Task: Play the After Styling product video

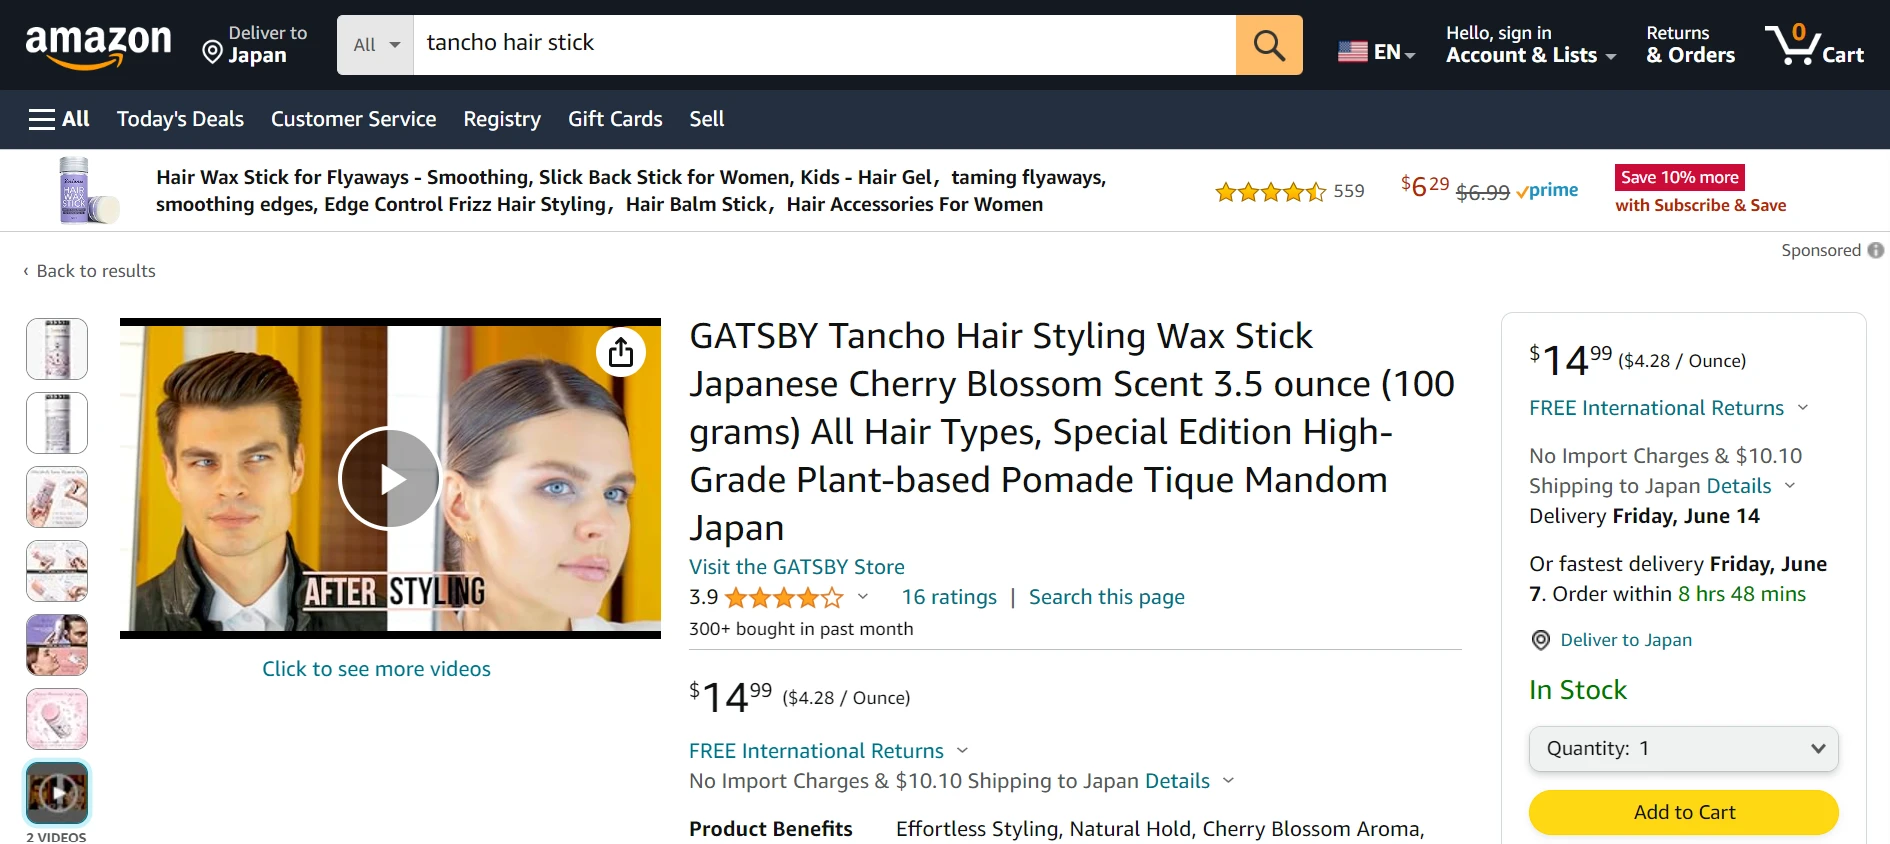Action: coord(390,479)
